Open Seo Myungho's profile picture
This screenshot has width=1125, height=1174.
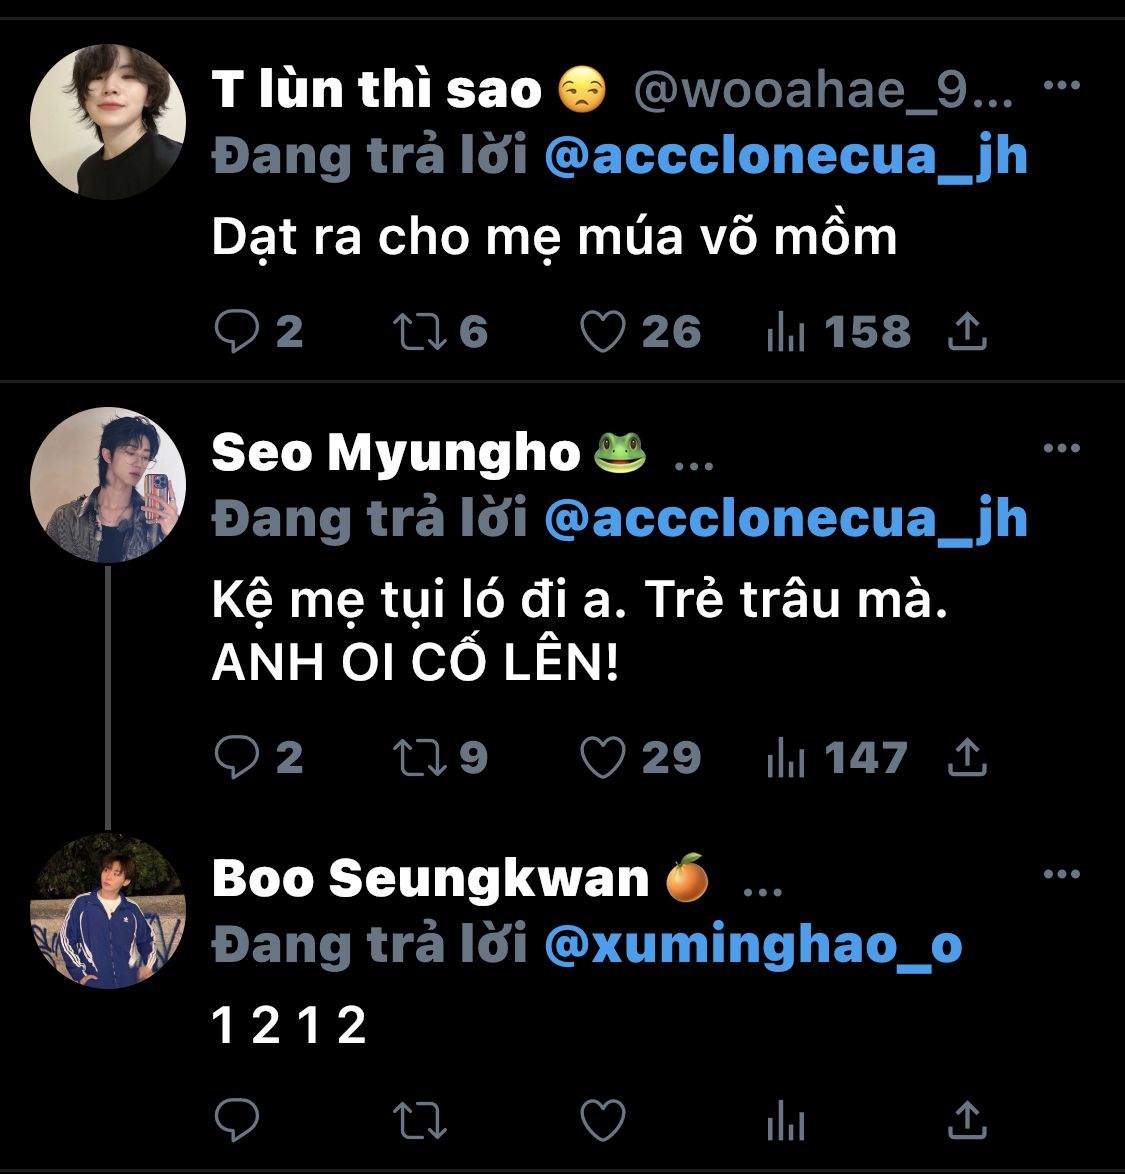pos(108,484)
